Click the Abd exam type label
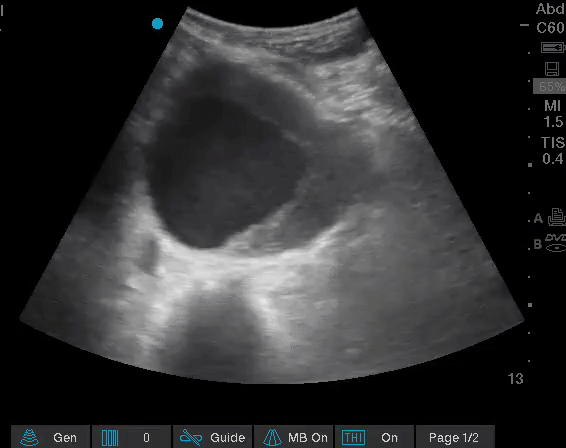 pos(550,9)
